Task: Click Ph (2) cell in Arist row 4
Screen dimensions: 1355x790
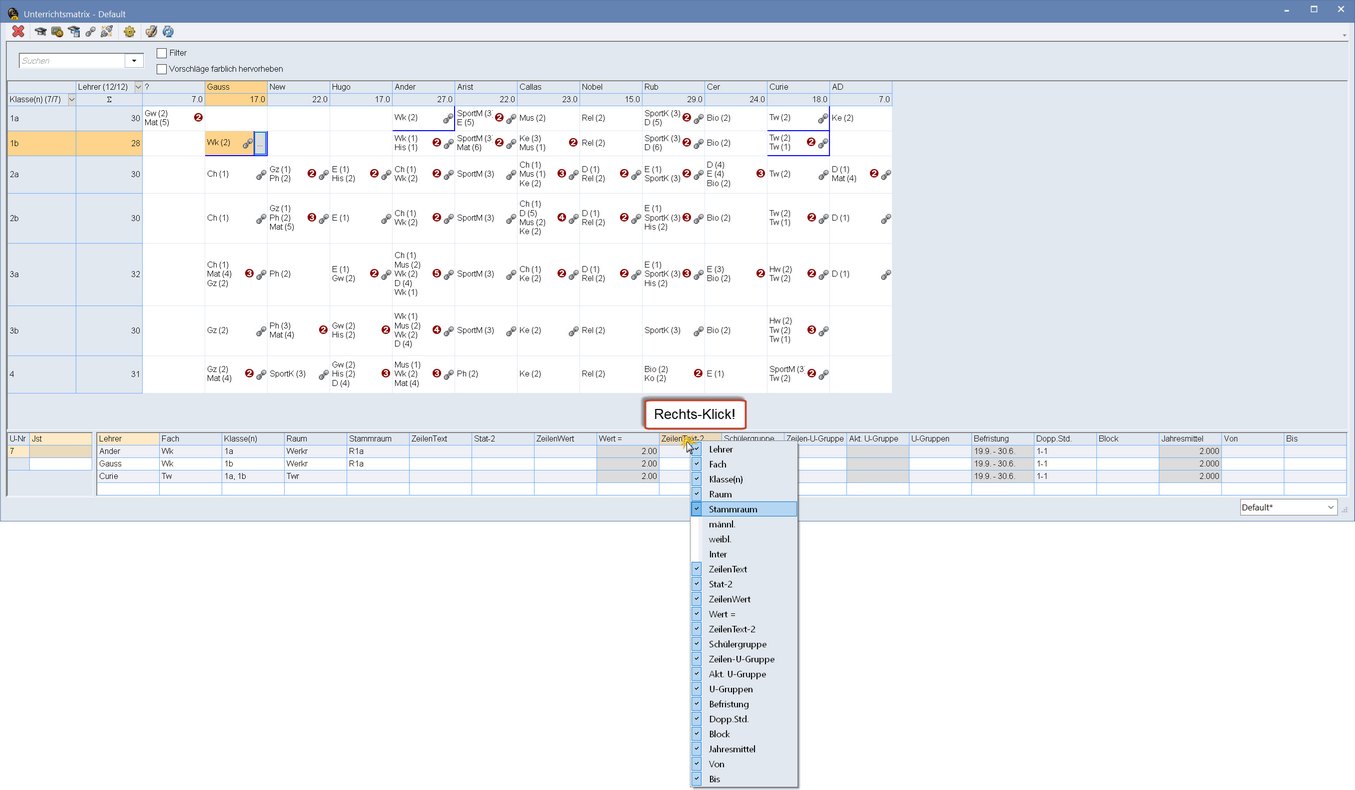Action: 485,374
